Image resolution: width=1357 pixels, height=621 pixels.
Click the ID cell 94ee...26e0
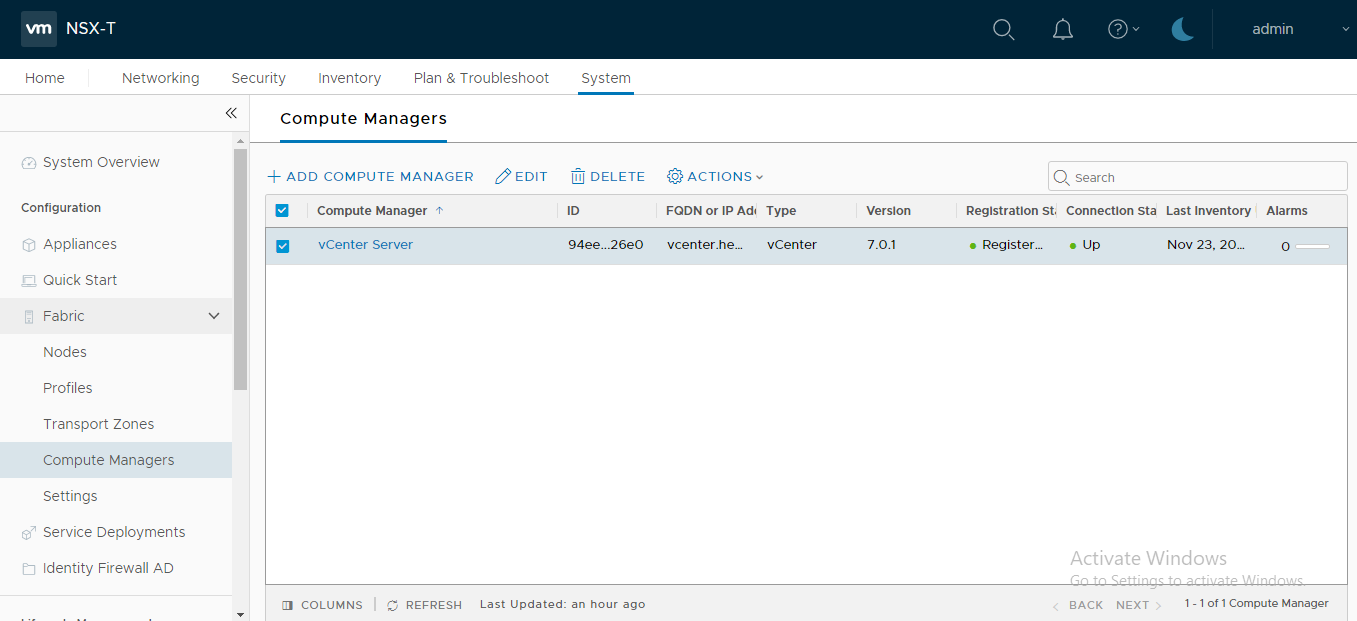pos(605,244)
